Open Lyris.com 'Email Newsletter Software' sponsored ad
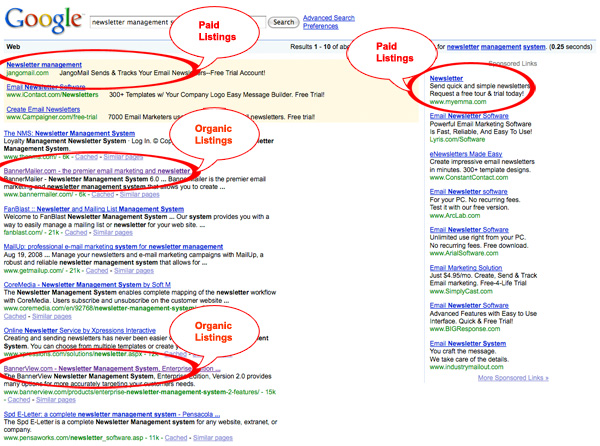 tap(469, 116)
